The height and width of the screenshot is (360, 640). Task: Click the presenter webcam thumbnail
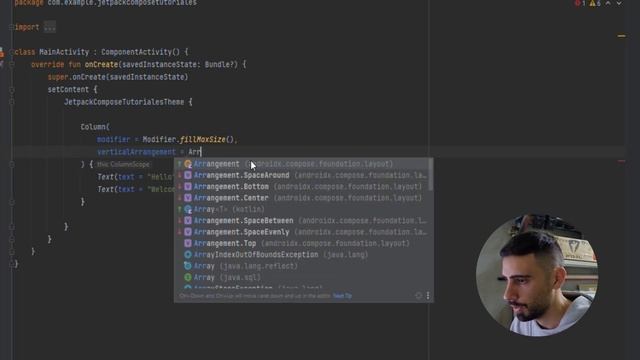(x=537, y=275)
